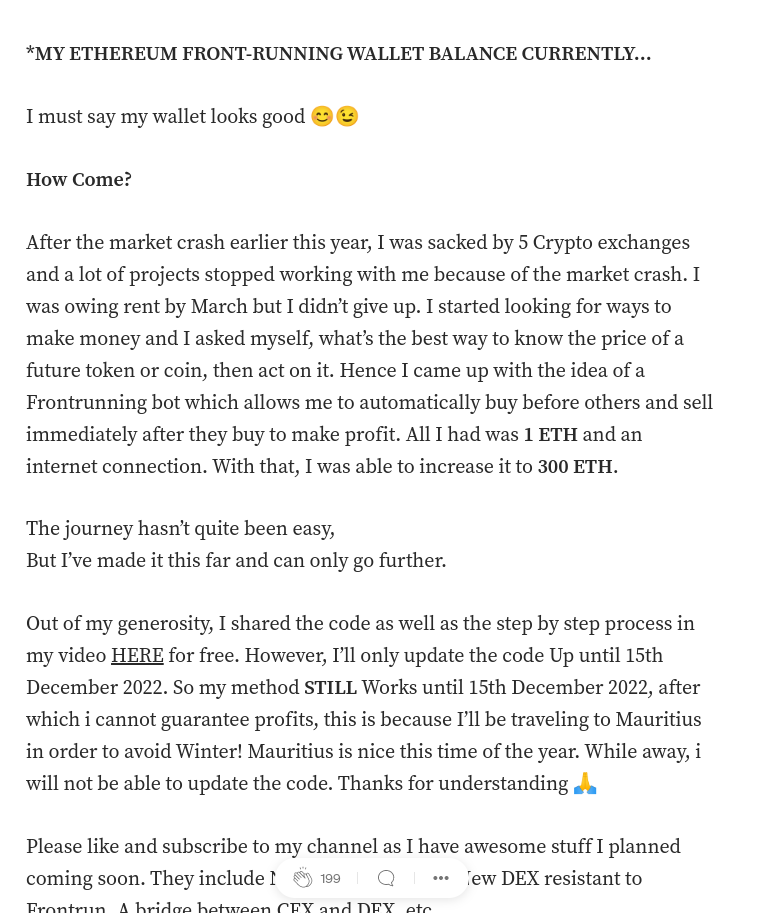The width and height of the screenshot is (767, 913).
Task: Click the winking face emoji
Action: pyautogui.click(x=347, y=116)
